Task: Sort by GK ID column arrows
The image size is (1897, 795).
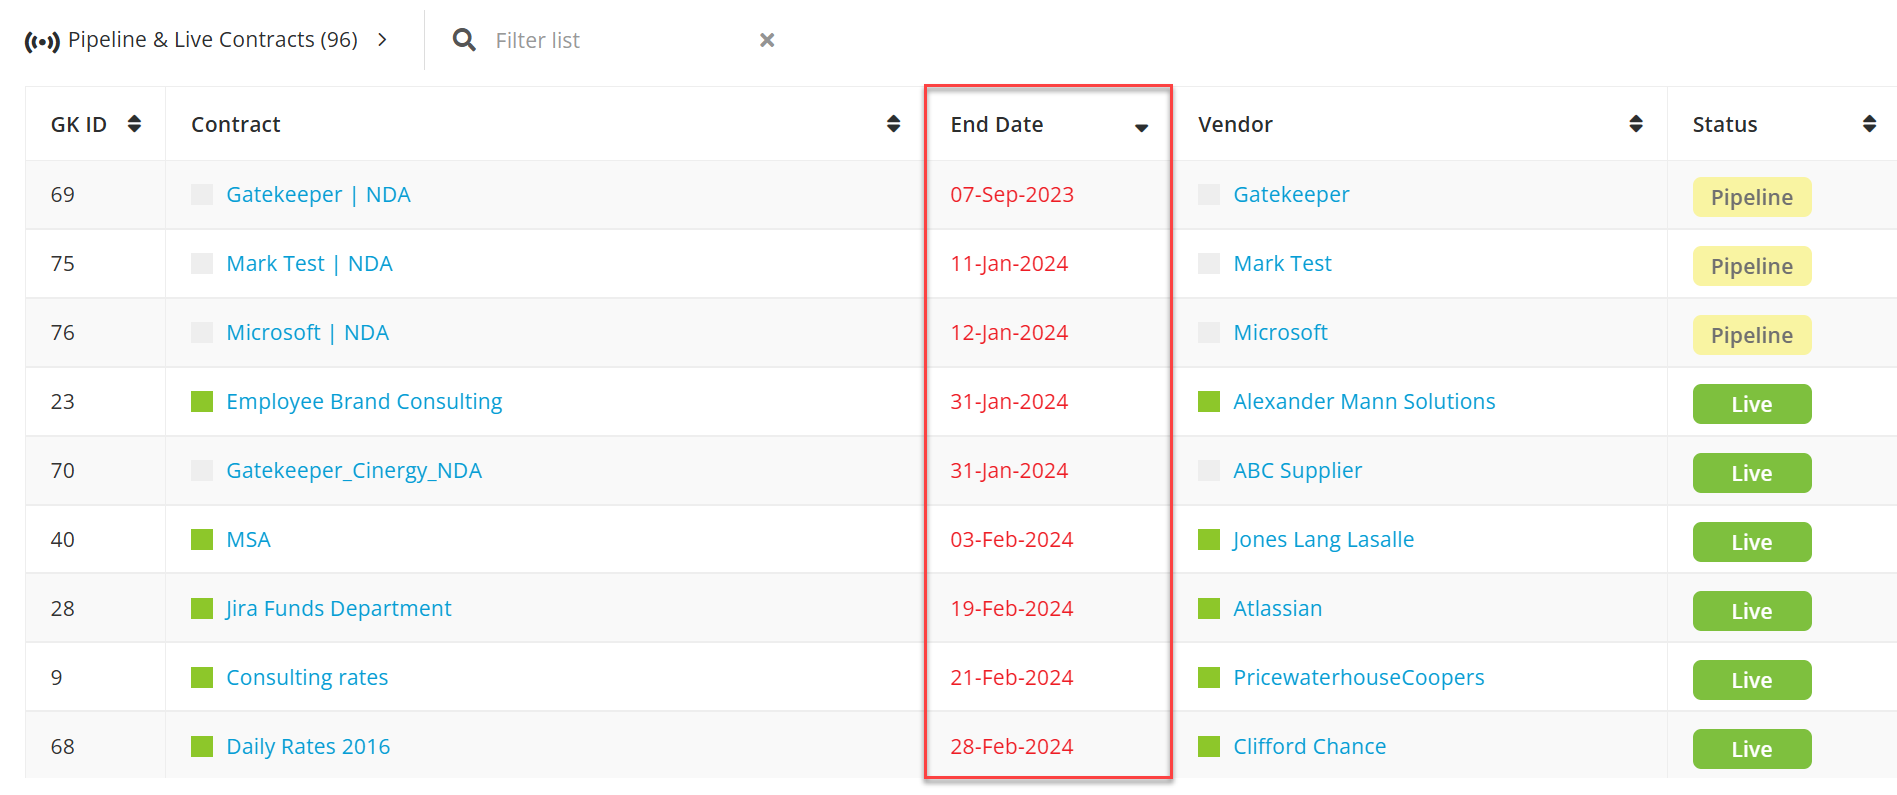Action: (134, 124)
